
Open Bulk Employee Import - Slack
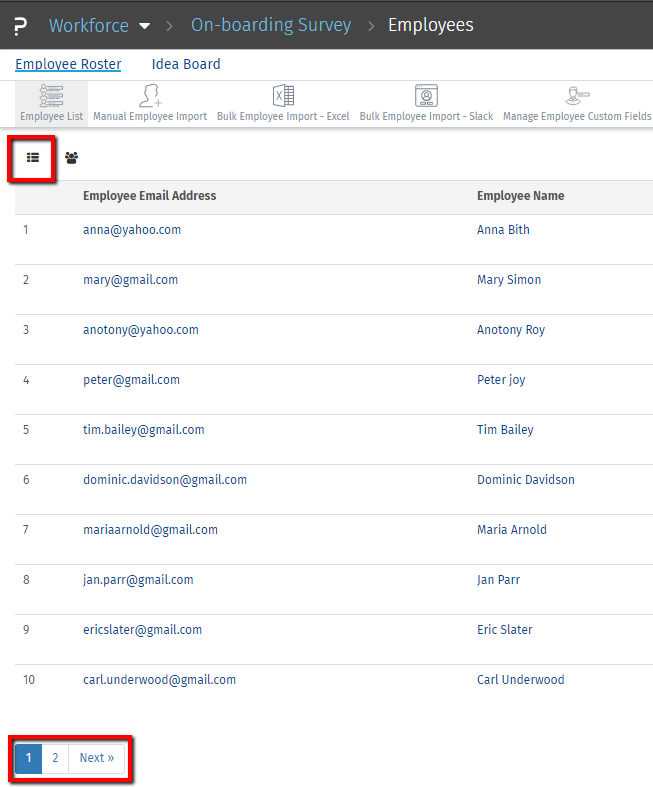(x=426, y=104)
